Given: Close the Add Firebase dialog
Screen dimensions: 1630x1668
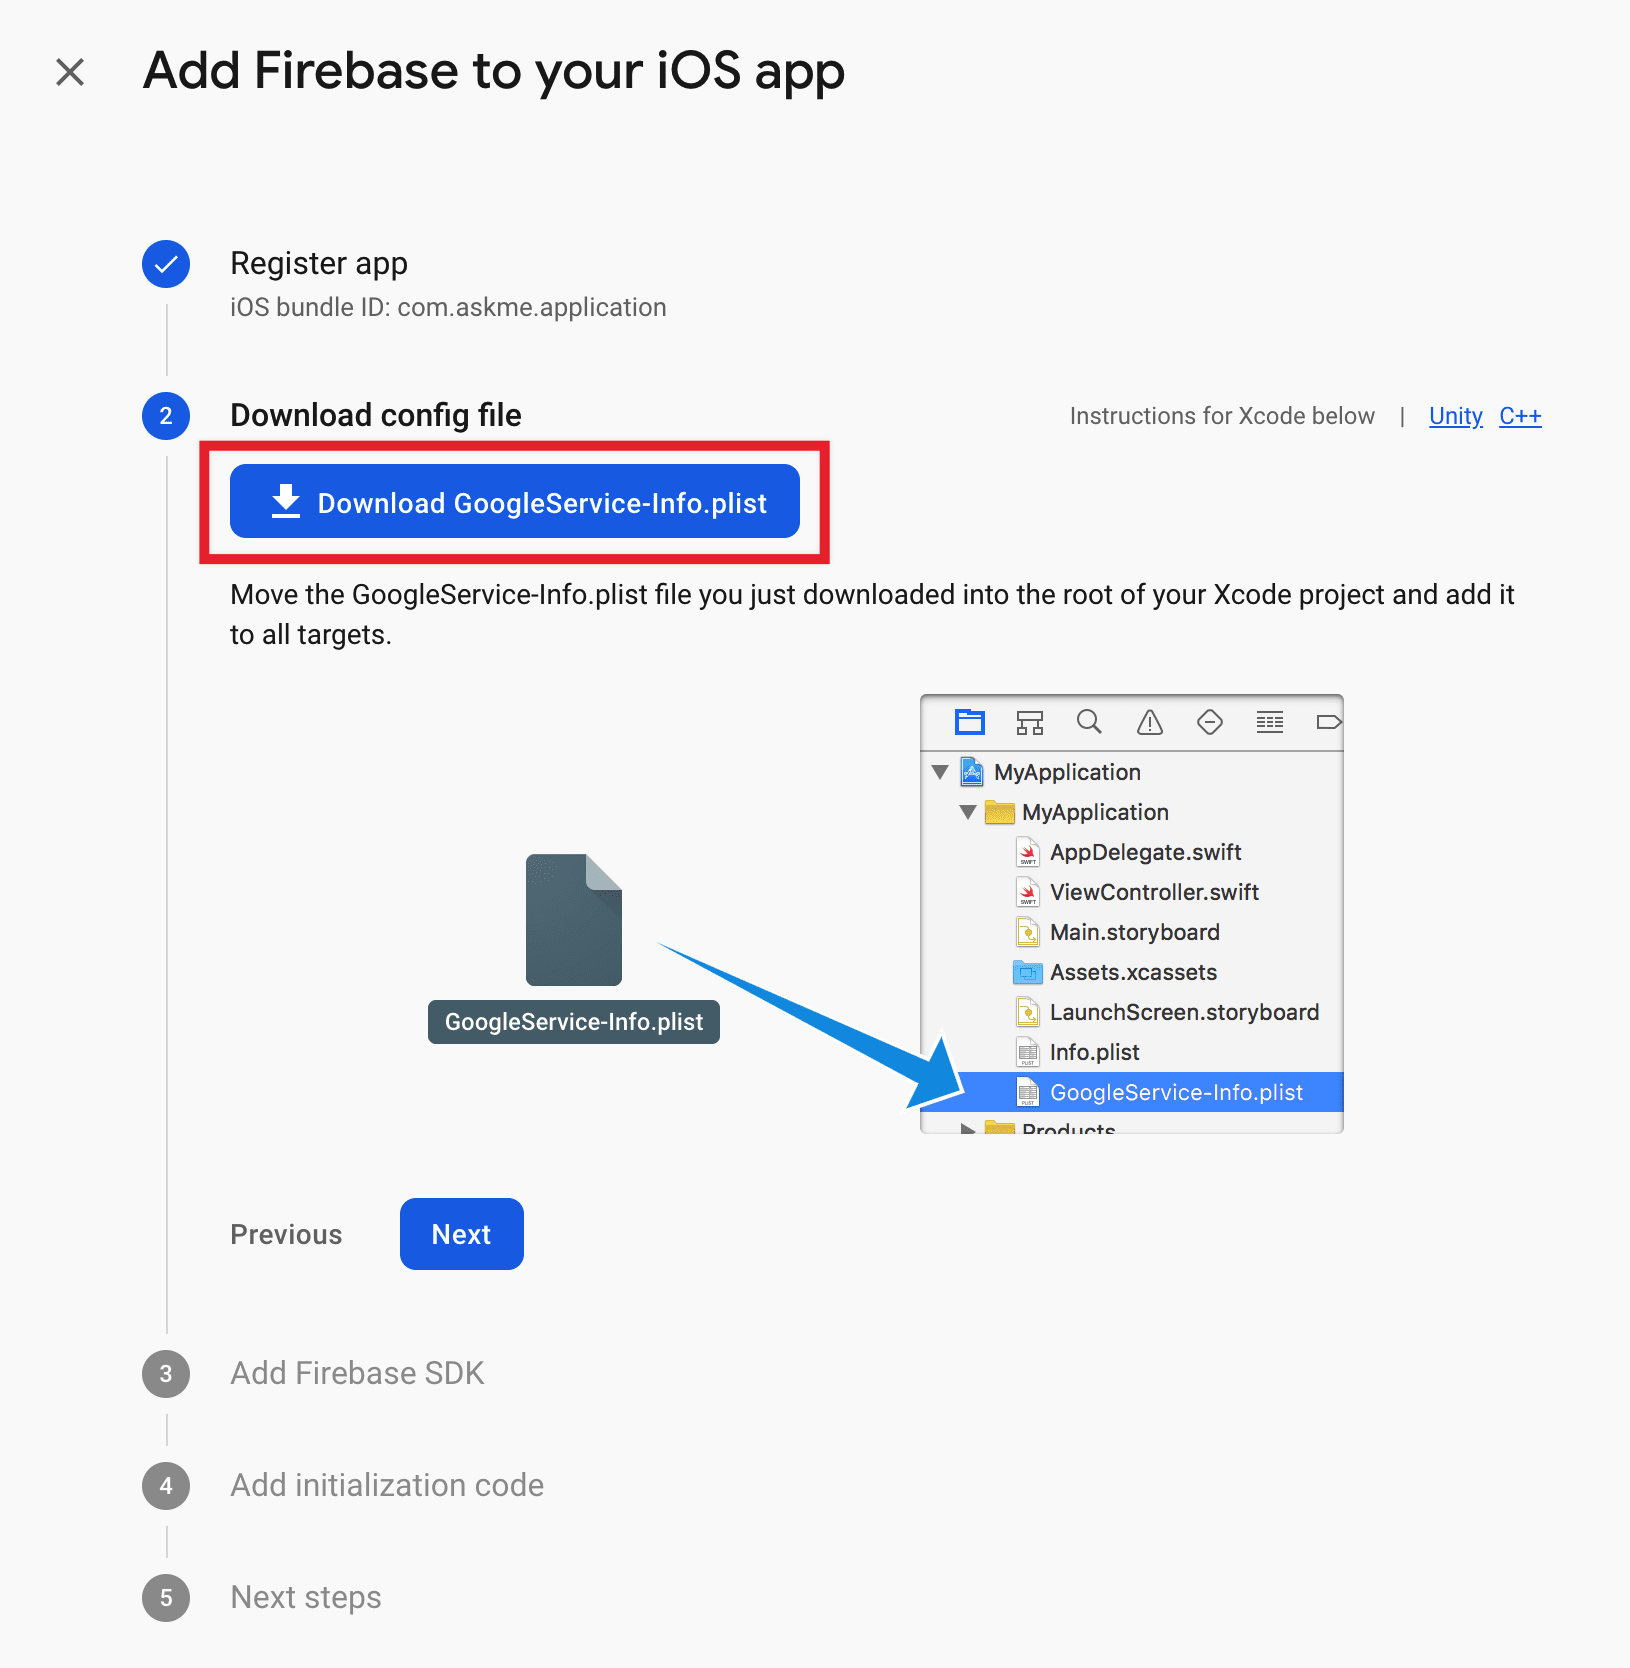Looking at the screenshot, I should point(70,71).
